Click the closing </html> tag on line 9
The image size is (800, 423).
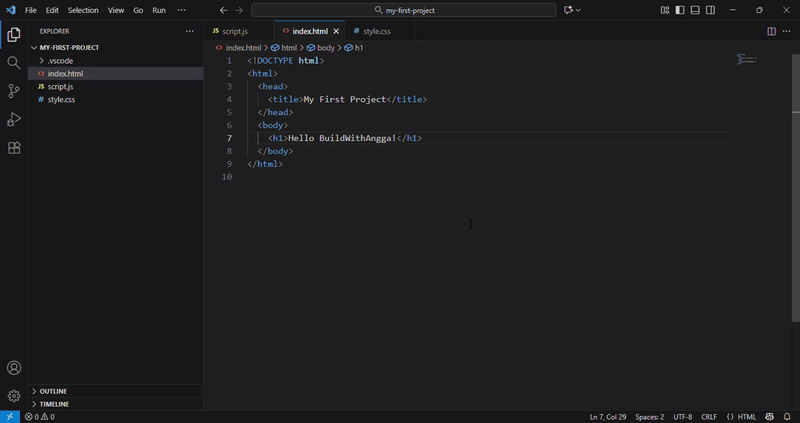point(265,164)
